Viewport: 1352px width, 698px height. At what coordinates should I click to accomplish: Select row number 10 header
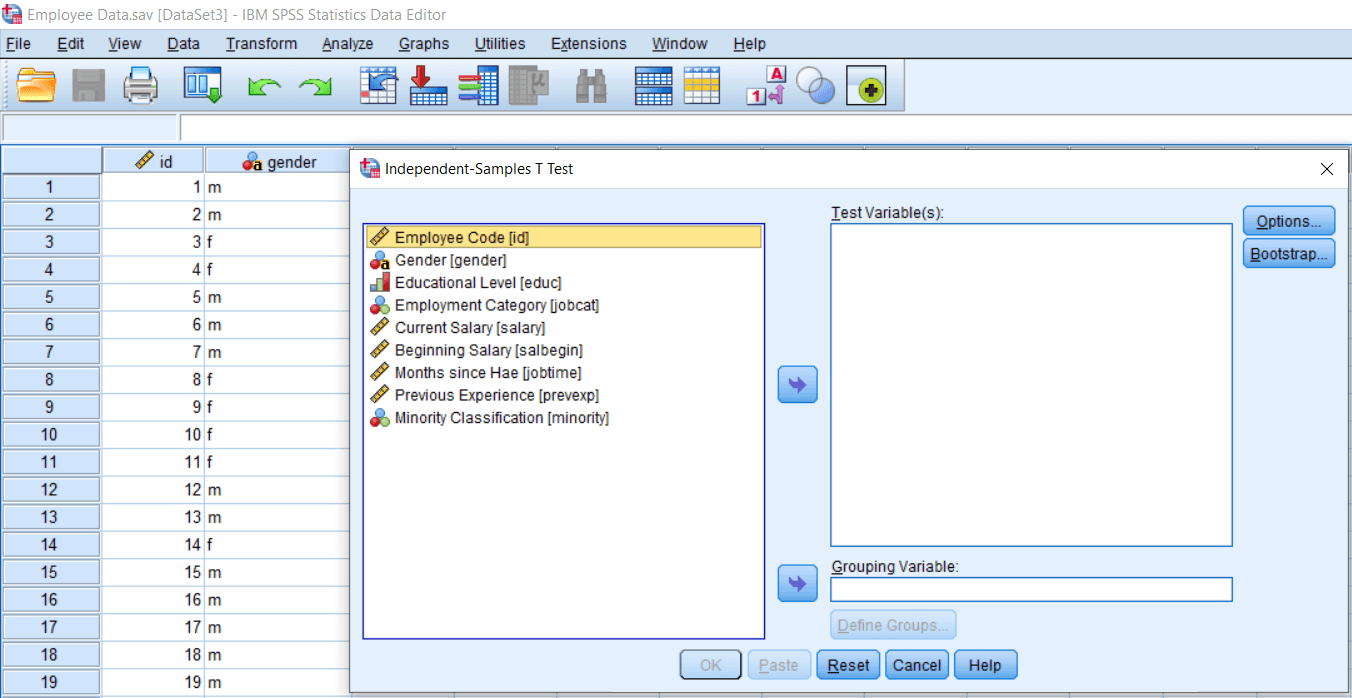(x=50, y=435)
